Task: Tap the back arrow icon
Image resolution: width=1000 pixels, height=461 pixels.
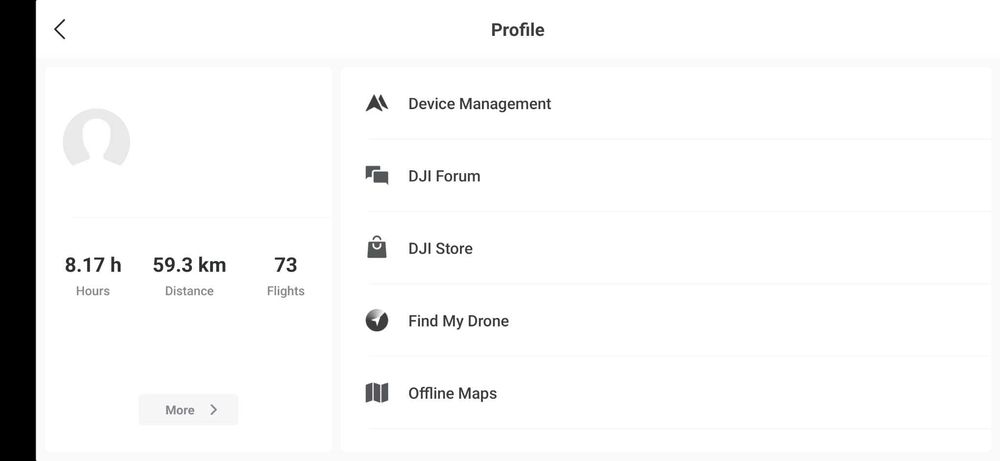Action: click(60, 30)
